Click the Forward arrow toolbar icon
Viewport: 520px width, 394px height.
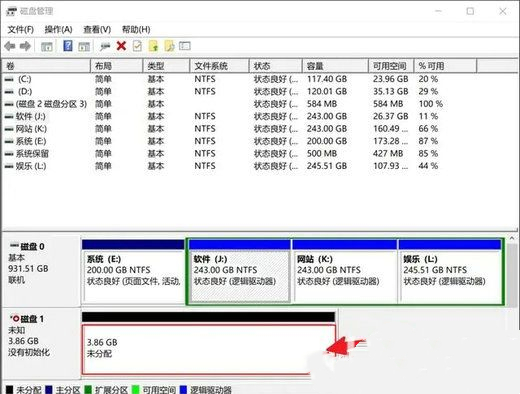click(x=25, y=46)
